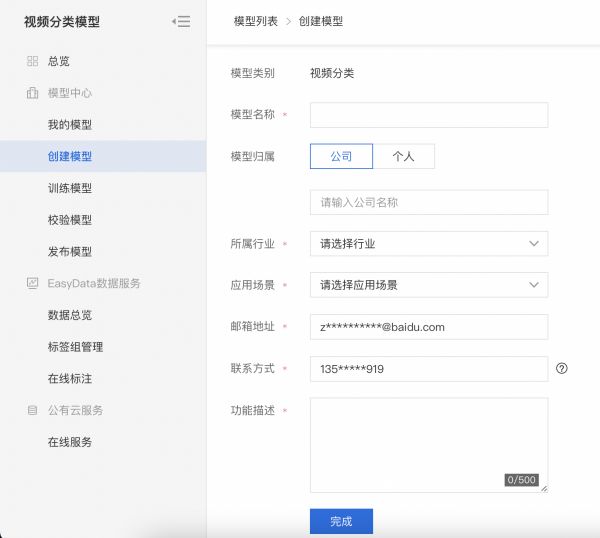
Task: Open the help icon beside 联系方式
Action: (x=561, y=368)
